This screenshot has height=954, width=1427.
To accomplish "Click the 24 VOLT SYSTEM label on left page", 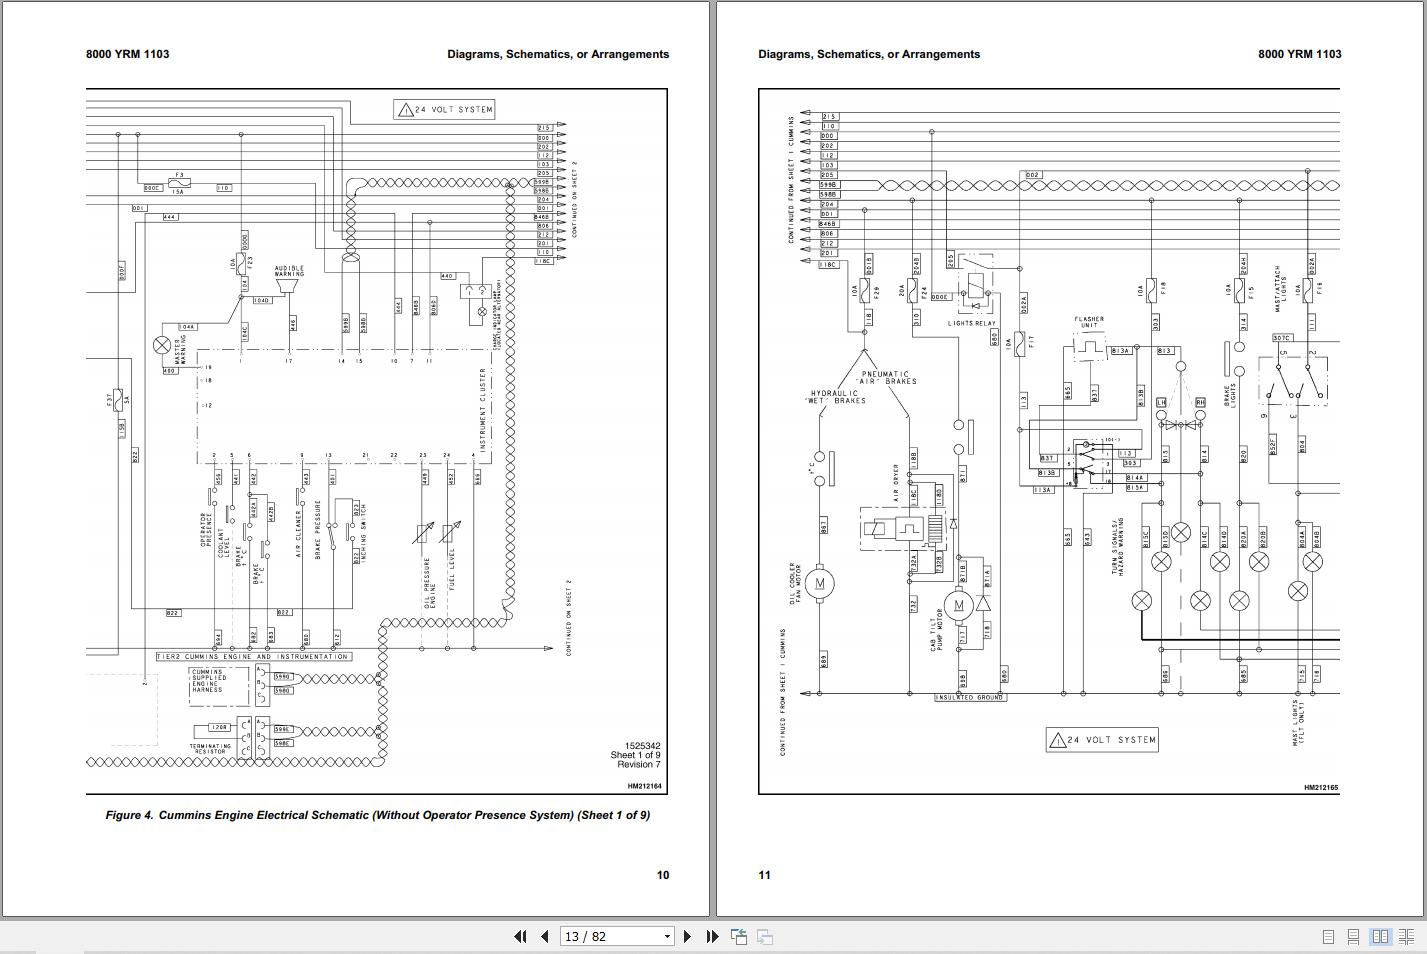I will tap(445, 109).
